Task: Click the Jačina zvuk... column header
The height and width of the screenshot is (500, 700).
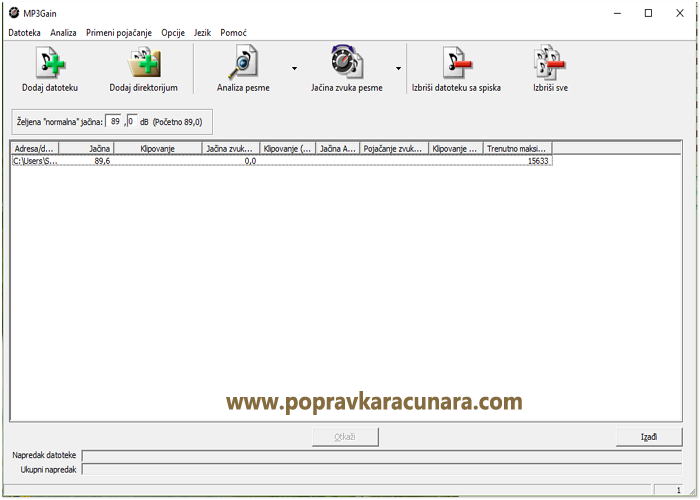Action: (231, 149)
